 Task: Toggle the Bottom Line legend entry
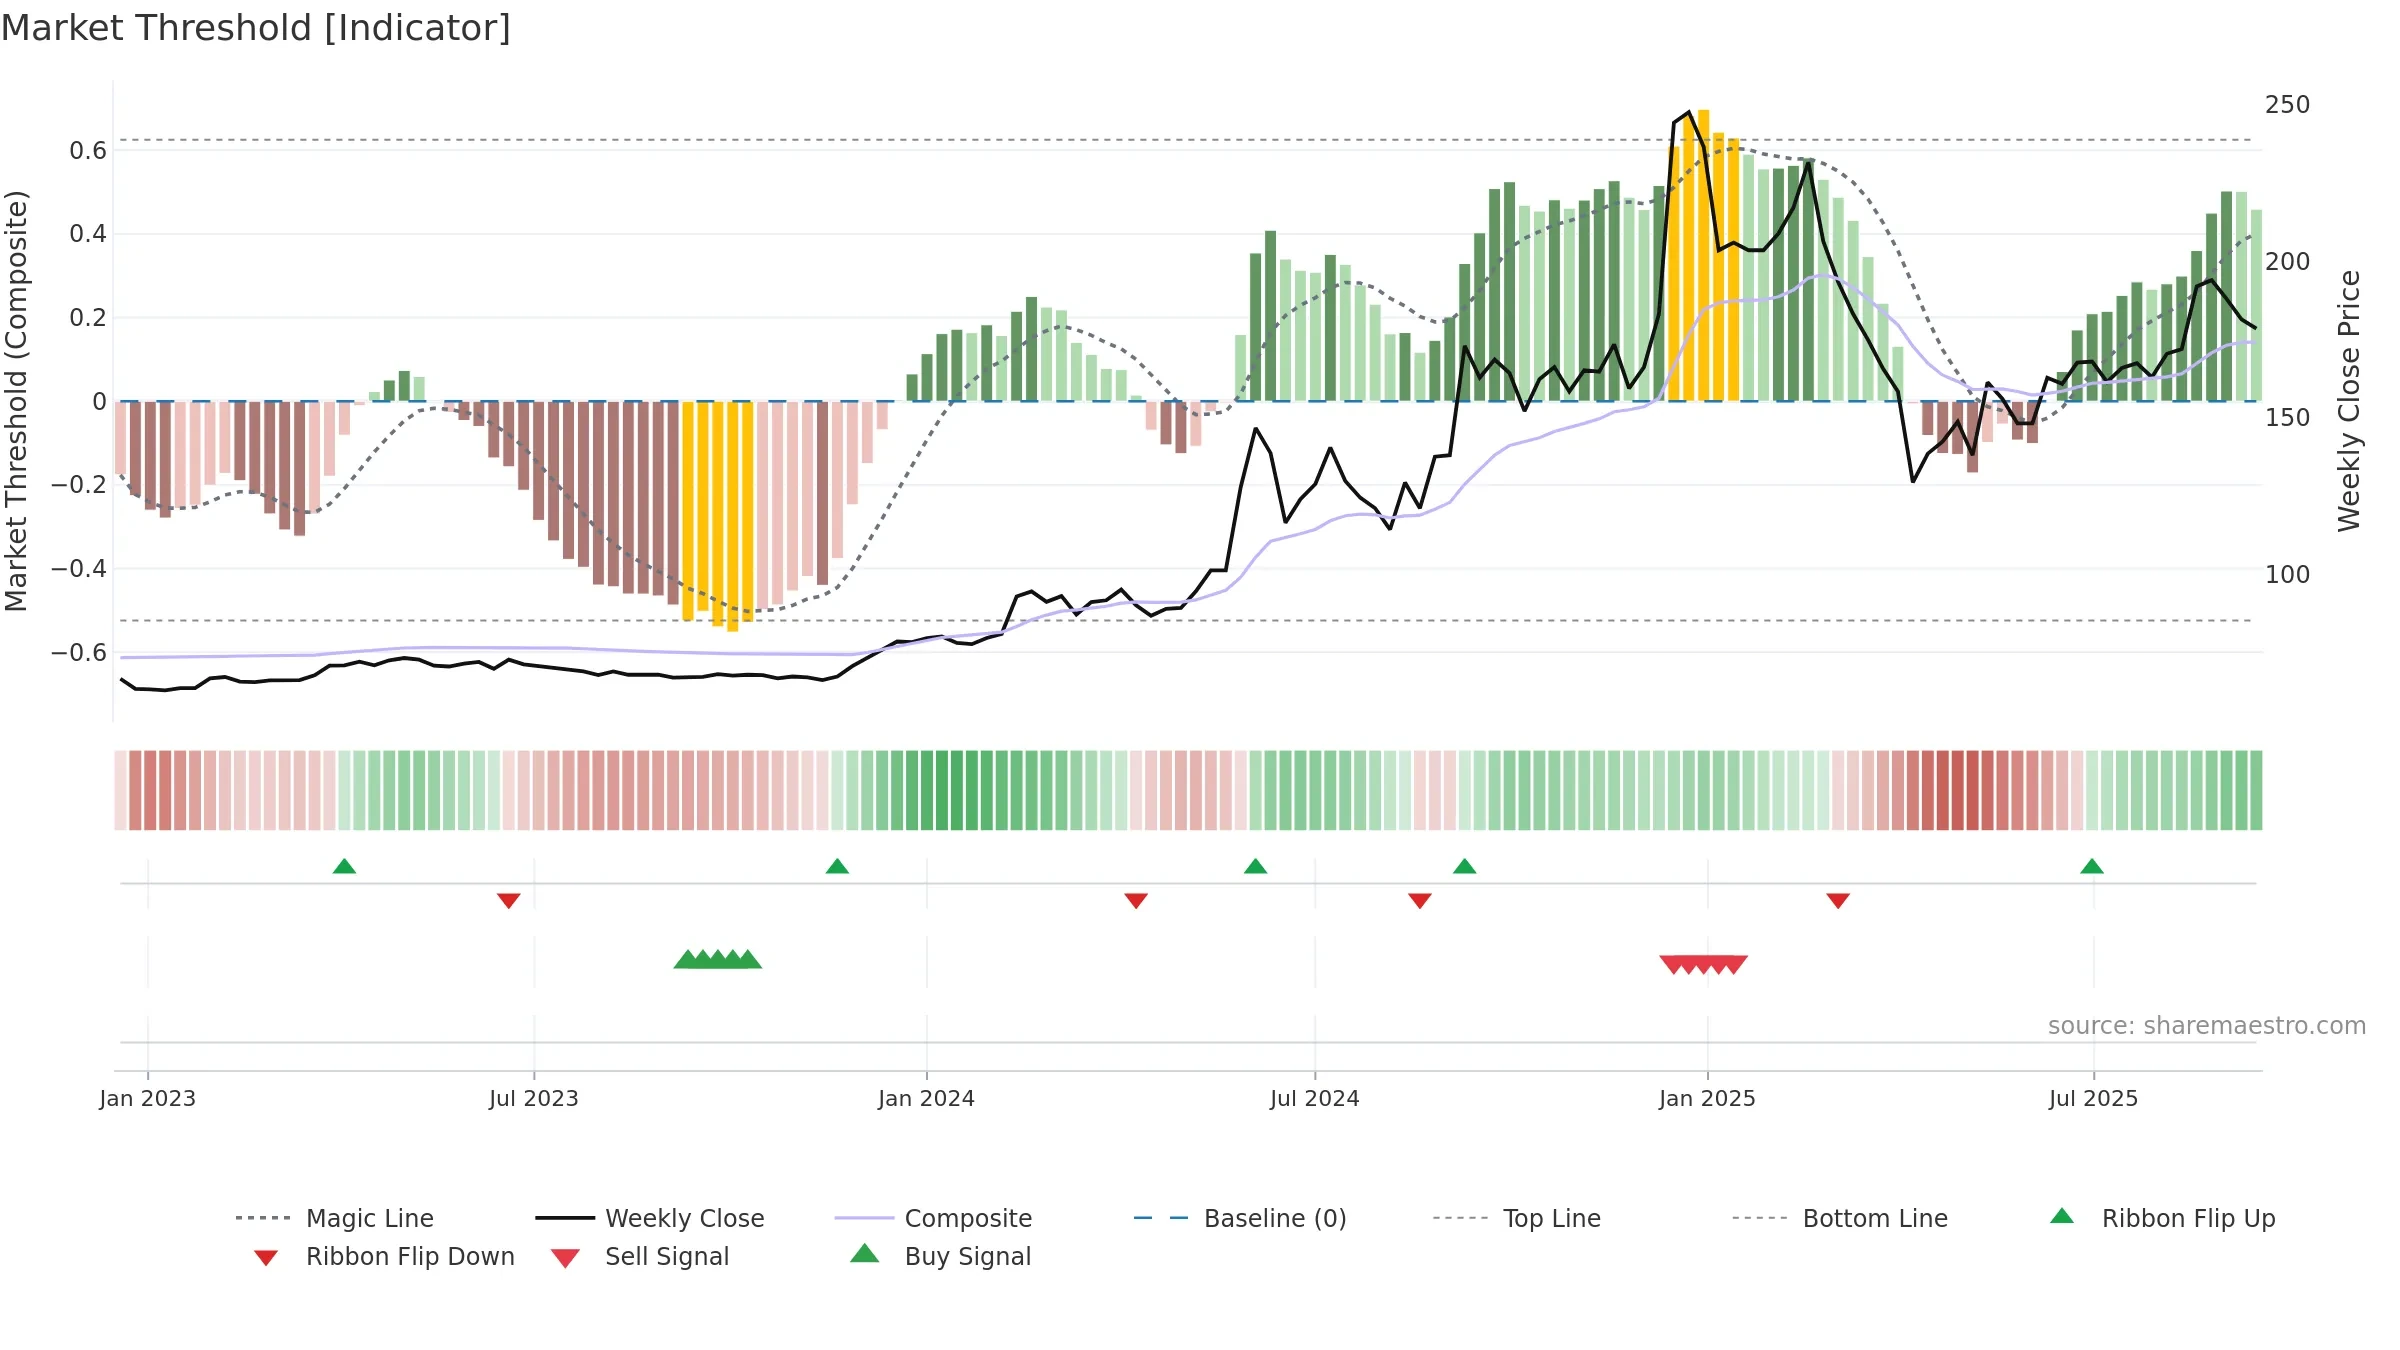pos(1840,1218)
